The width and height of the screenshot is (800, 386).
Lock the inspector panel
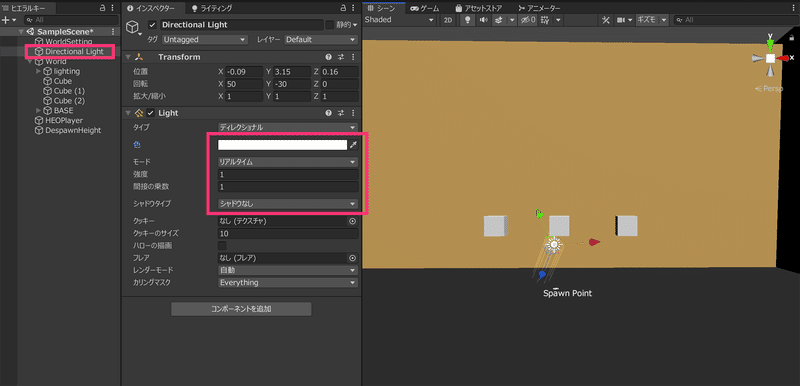click(x=344, y=8)
